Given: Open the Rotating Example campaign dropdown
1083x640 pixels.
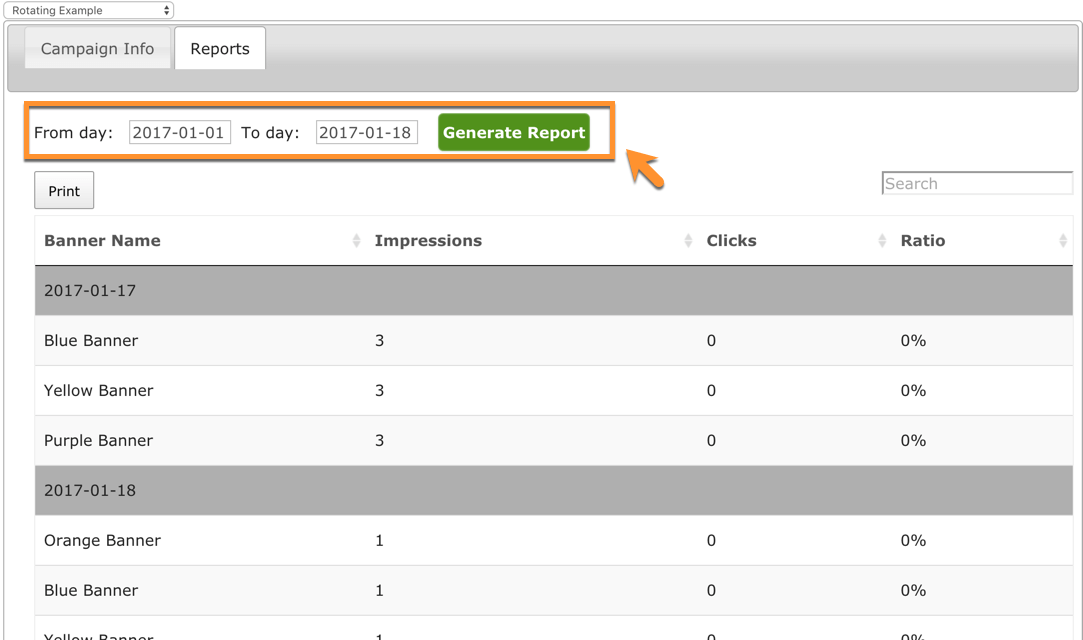Looking at the screenshot, I should pyautogui.click(x=88, y=11).
